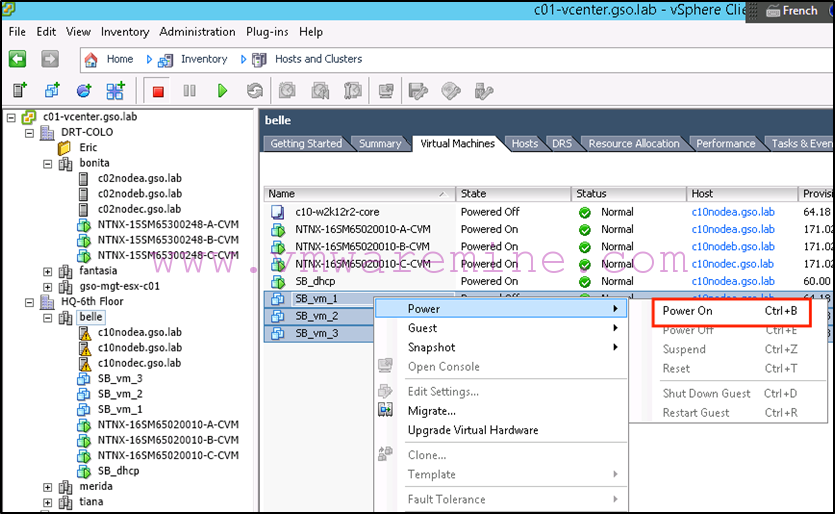Click the green Power On play icon

pos(223,91)
